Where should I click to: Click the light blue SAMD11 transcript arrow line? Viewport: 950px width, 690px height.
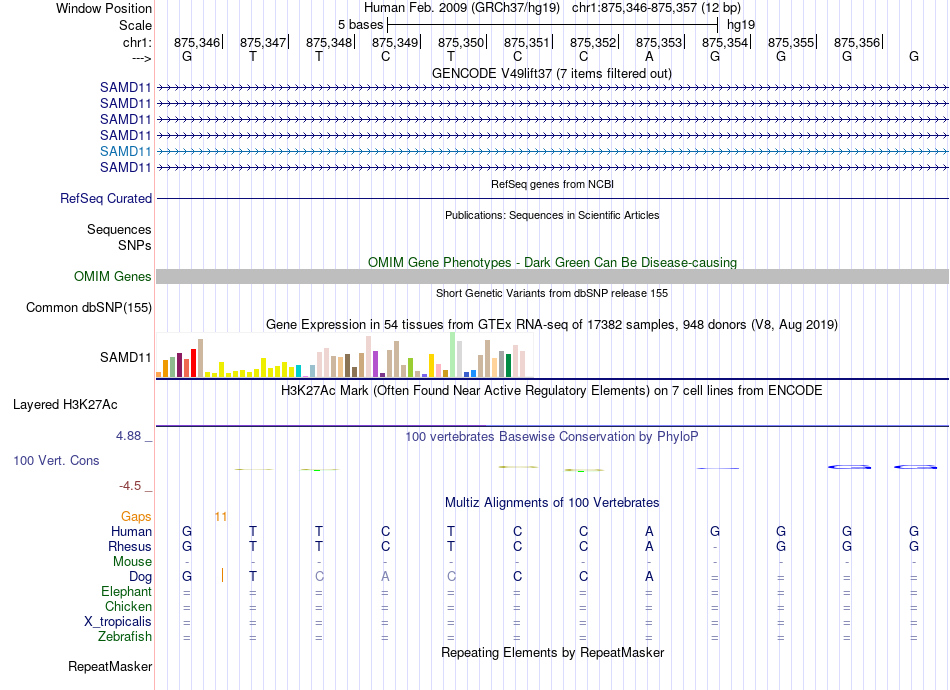552,151
